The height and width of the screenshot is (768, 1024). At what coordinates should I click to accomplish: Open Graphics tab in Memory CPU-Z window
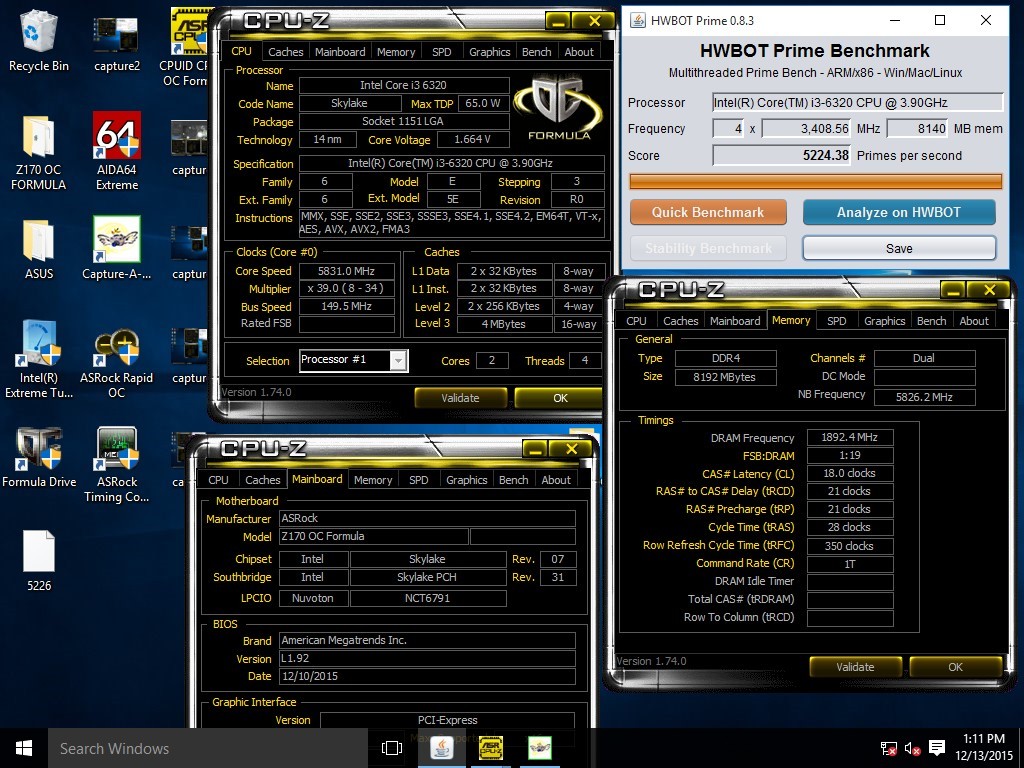[884, 321]
